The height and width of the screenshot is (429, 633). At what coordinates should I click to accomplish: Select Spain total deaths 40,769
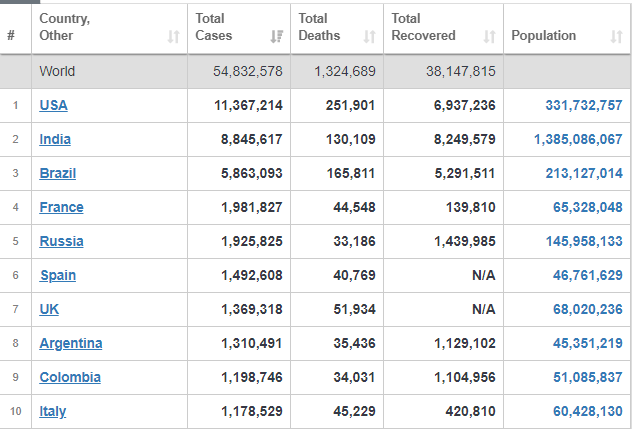point(354,275)
